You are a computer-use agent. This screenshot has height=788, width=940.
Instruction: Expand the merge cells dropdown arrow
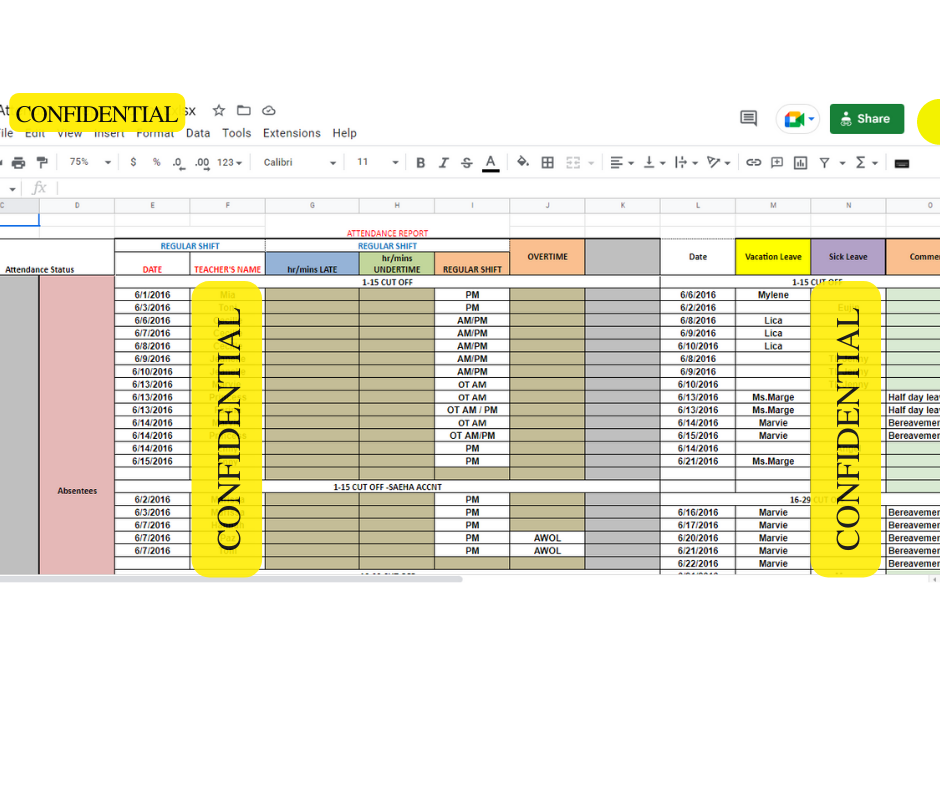pos(591,163)
